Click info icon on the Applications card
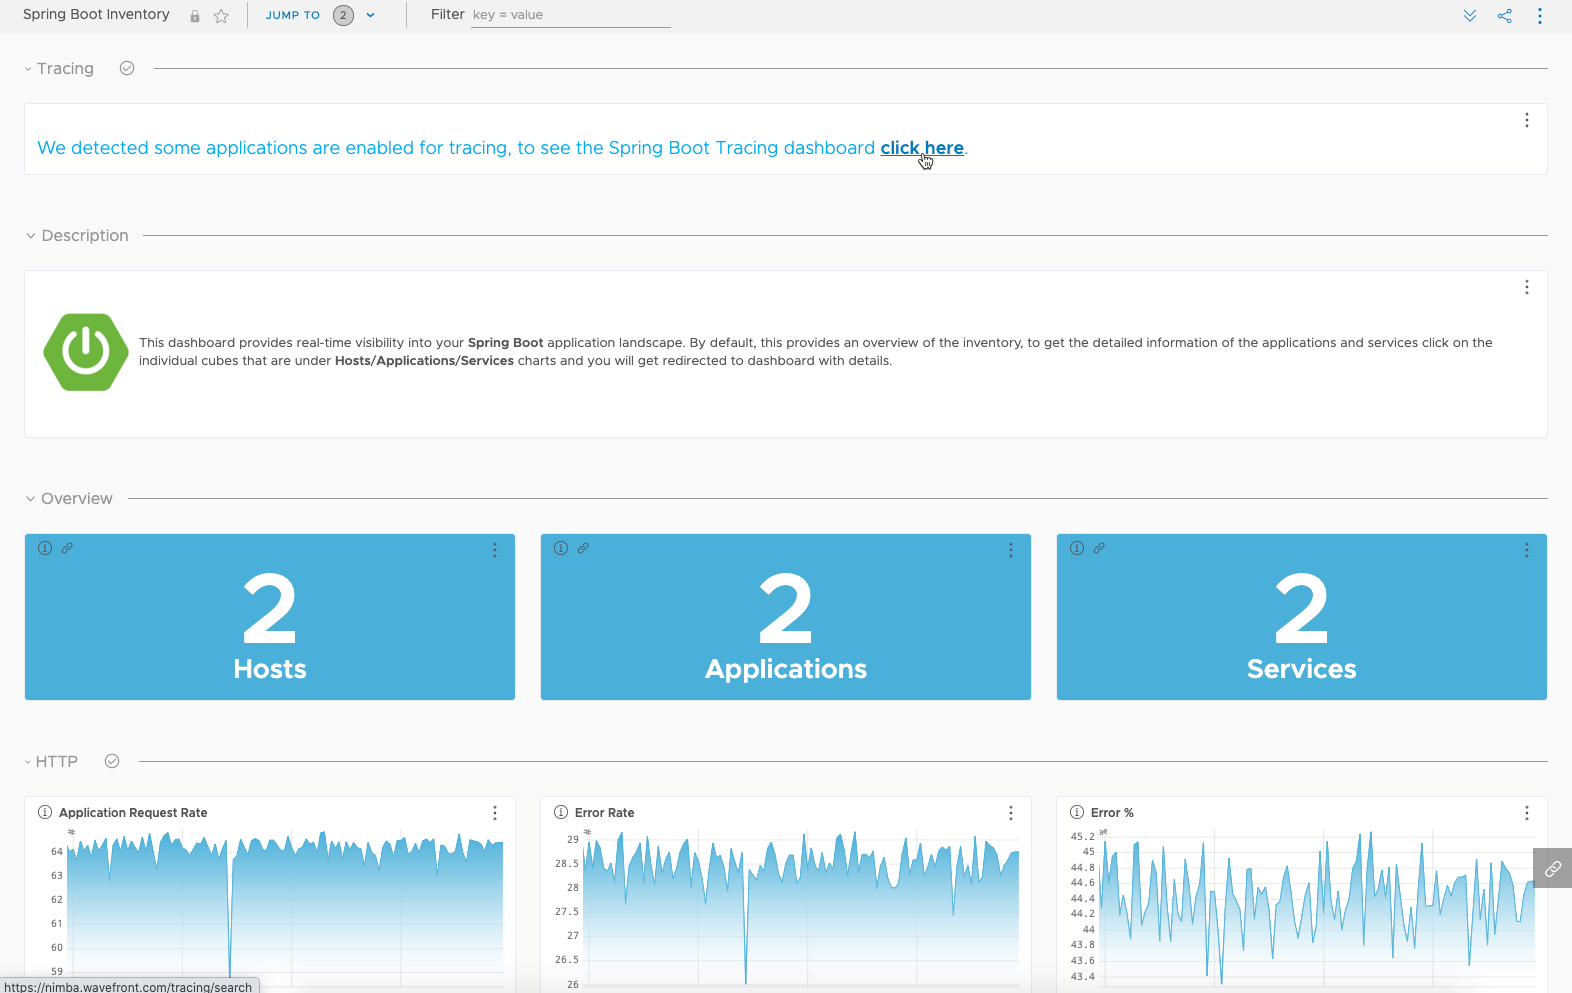 point(561,548)
